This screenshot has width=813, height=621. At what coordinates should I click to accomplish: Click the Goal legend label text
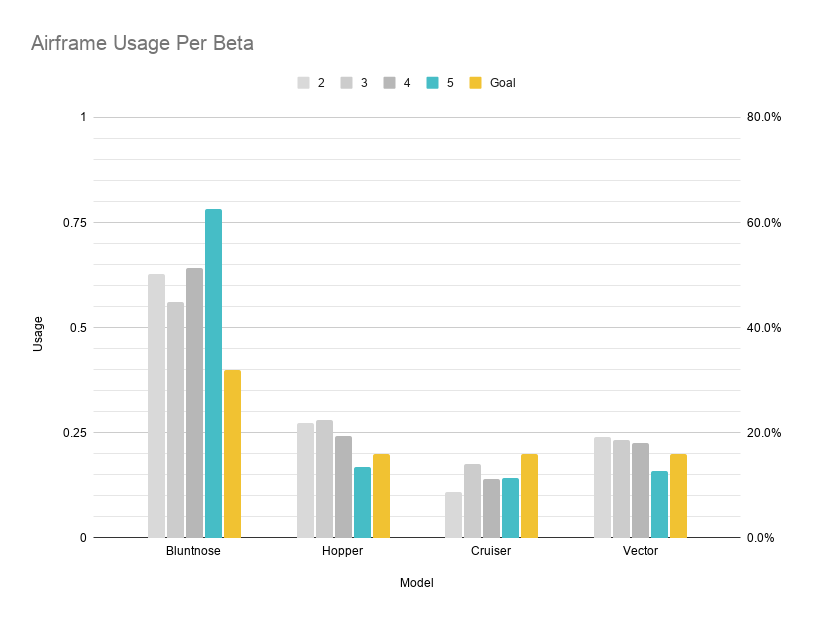click(x=502, y=83)
